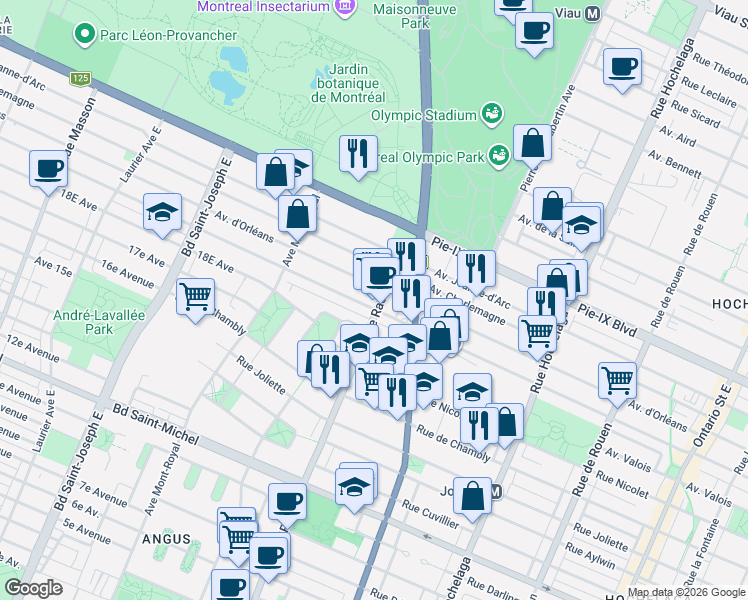Click the shopping bag marker above Av. d'Orléans

point(297,214)
